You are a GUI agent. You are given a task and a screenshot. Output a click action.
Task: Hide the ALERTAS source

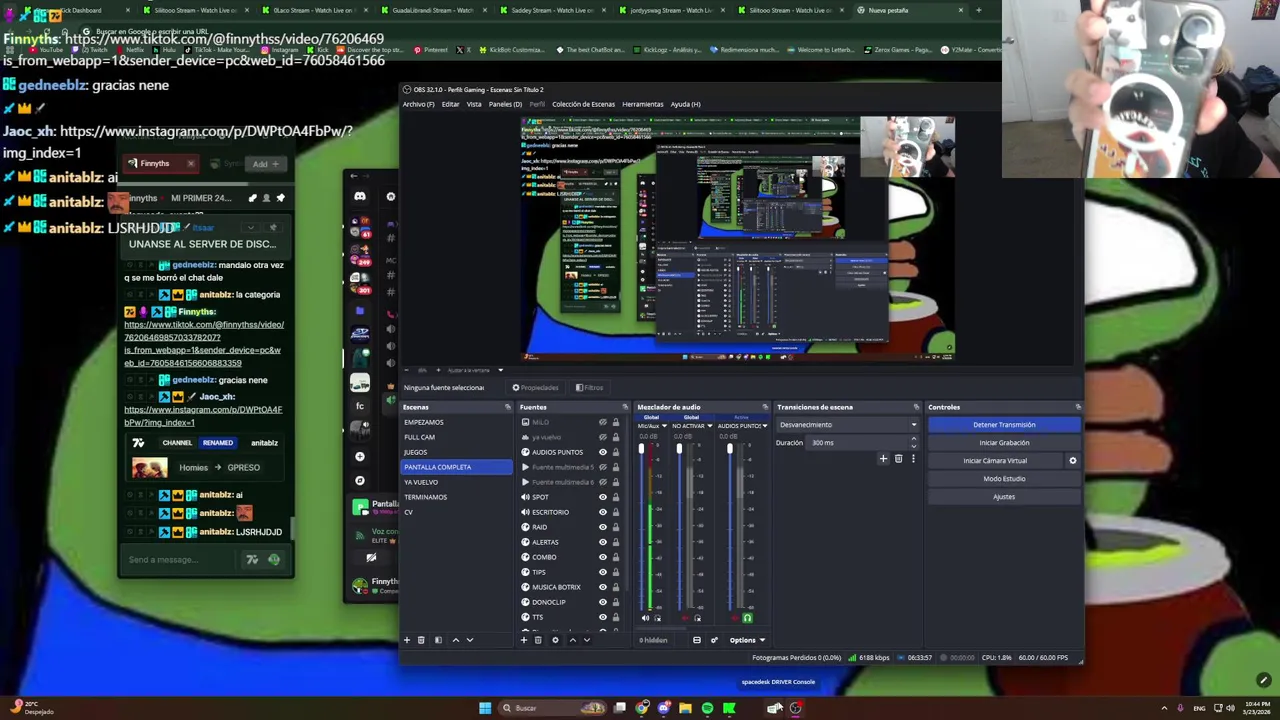click(602, 542)
